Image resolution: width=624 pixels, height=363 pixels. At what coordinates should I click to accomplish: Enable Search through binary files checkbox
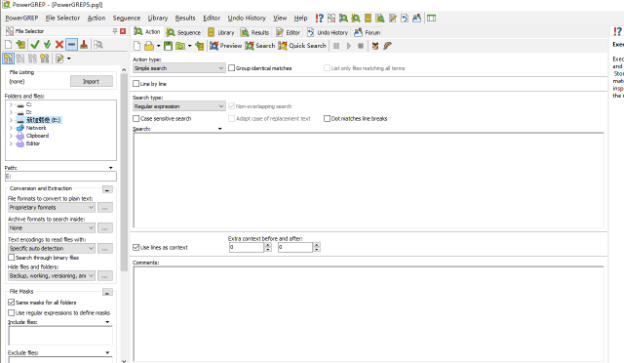(x=12, y=258)
